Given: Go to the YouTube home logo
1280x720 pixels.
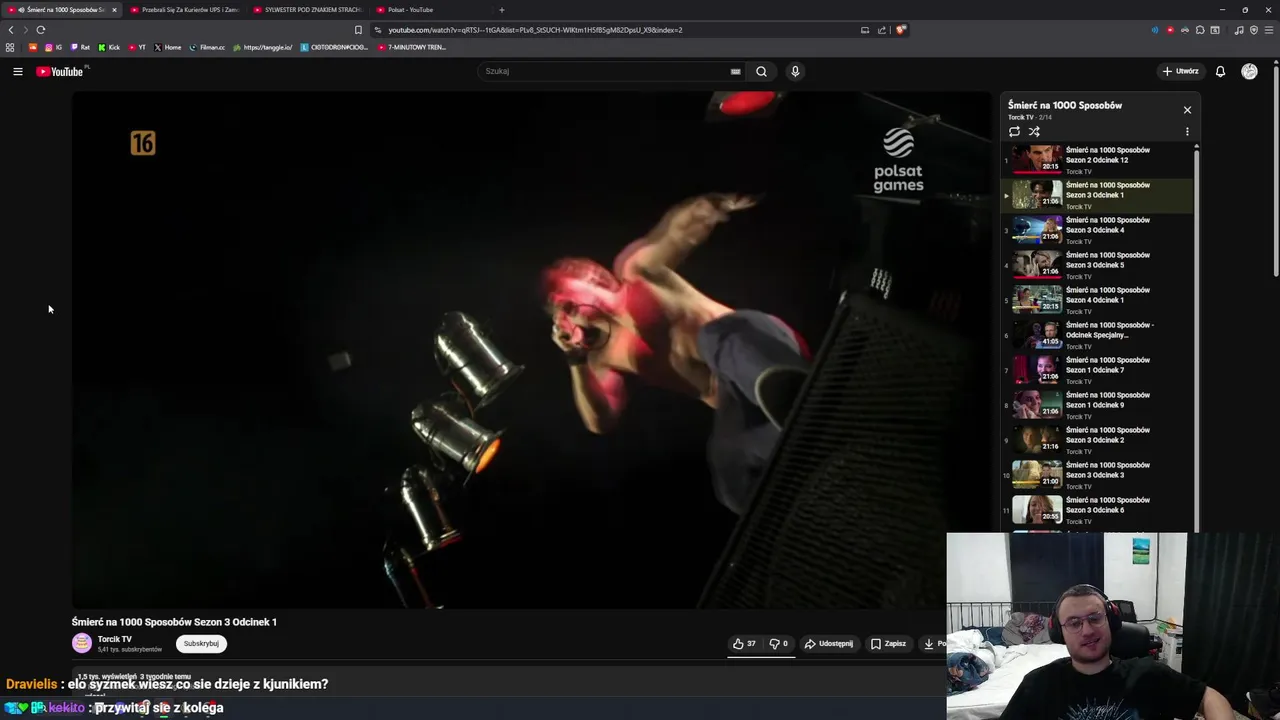Looking at the screenshot, I should point(60,71).
